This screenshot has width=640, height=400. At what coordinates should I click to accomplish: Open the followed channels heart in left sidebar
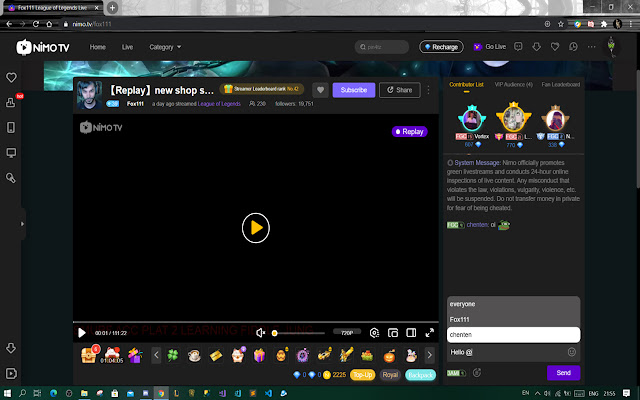point(11,77)
